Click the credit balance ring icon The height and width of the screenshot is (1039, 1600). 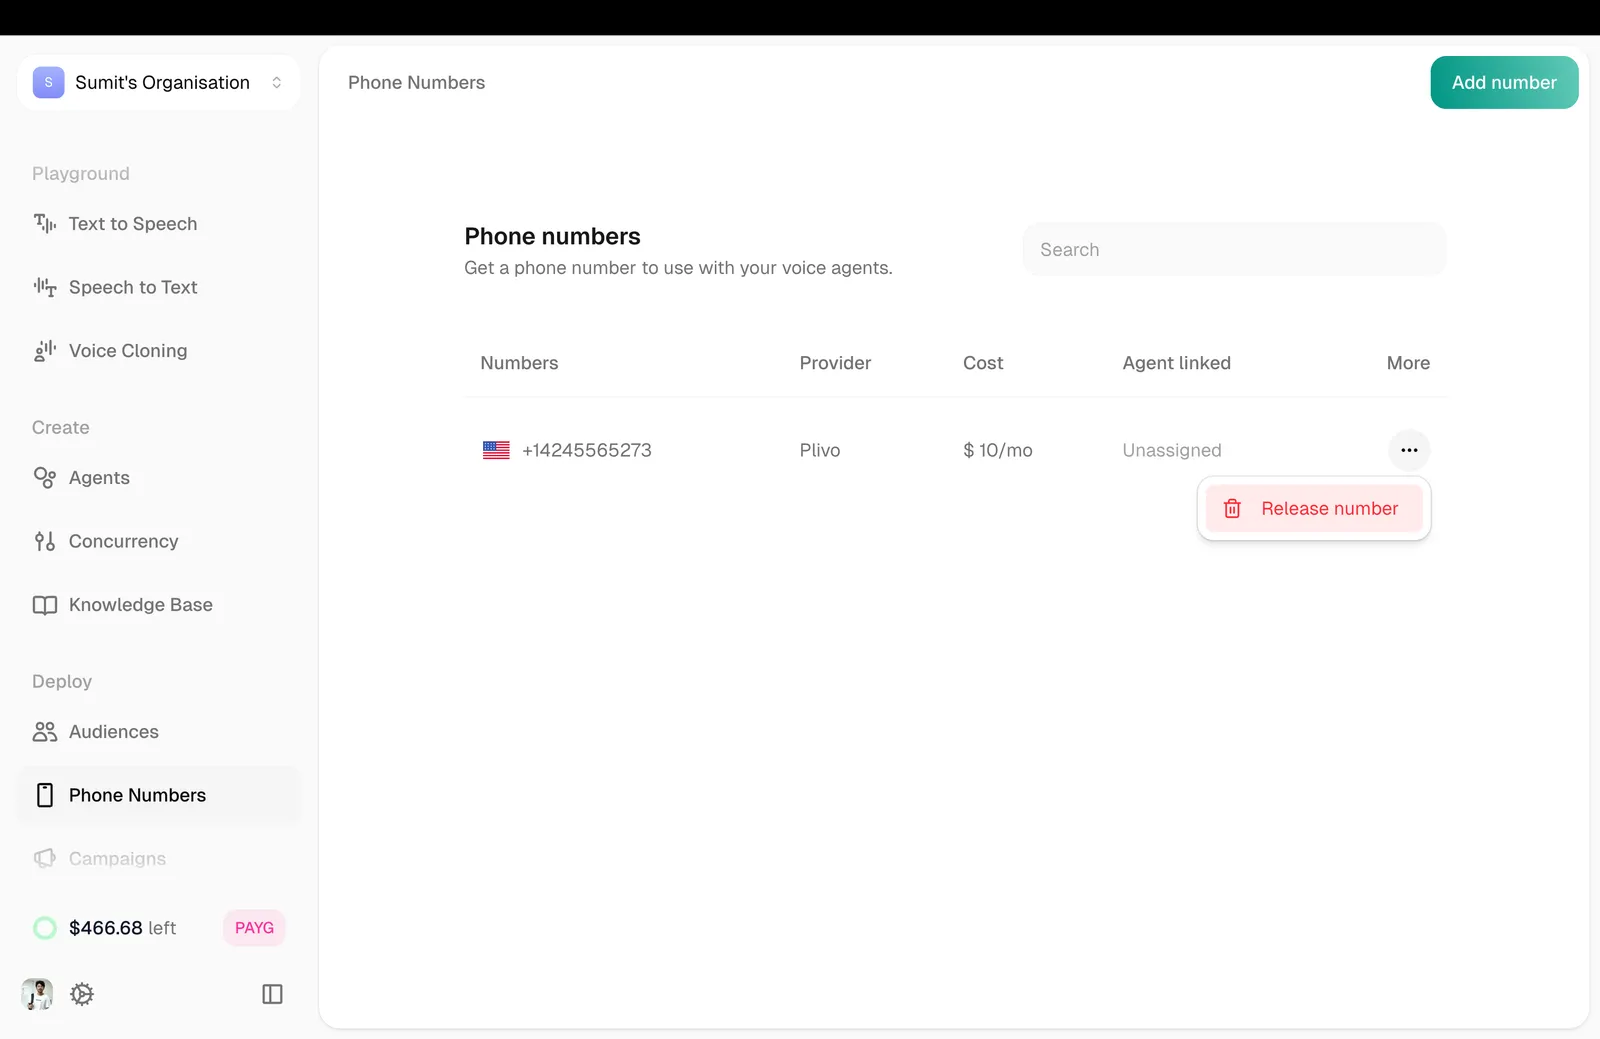point(45,928)
